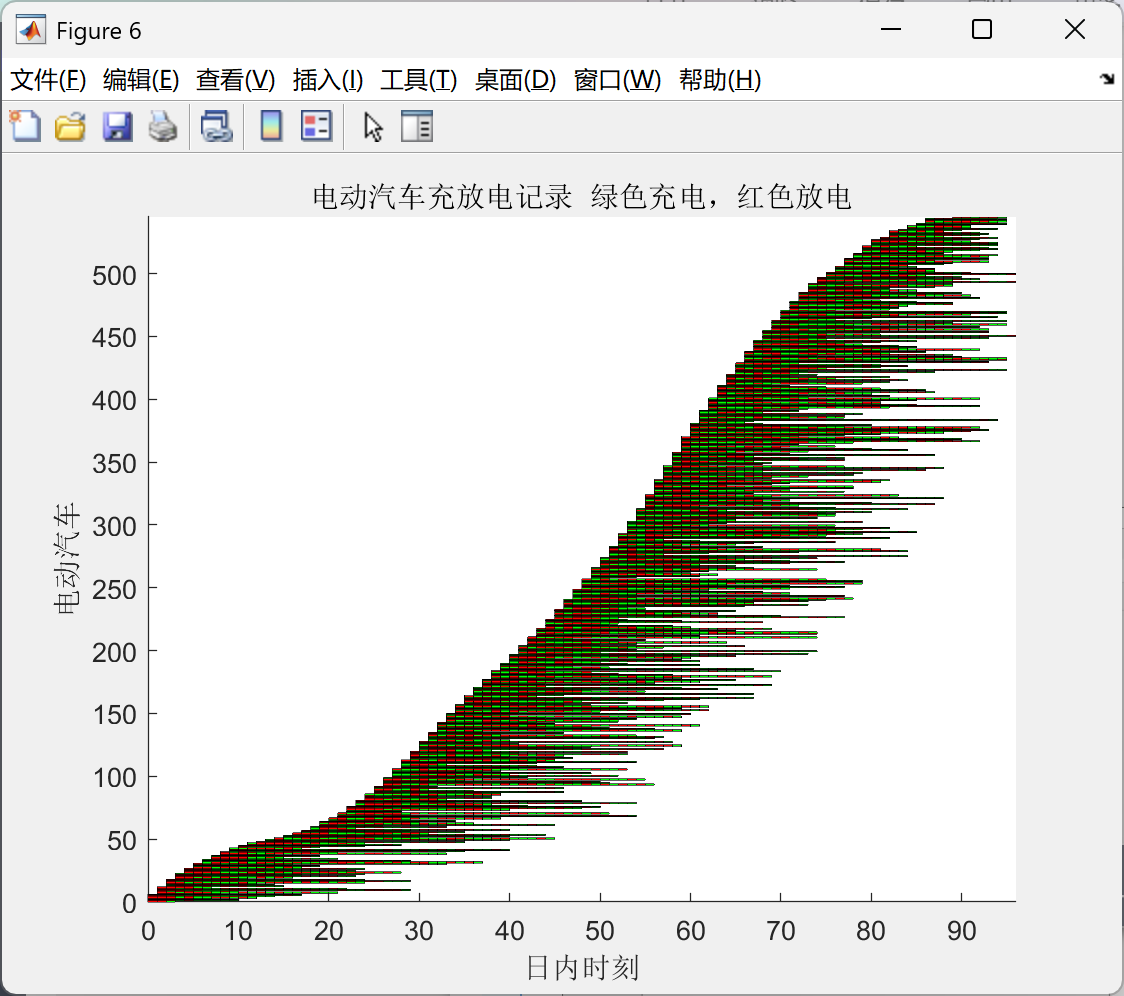This screenshot has width=1124, height=996.
Task: Click the y-axis tick label 100
Action: pyautogui.click(x=114, y=777)
